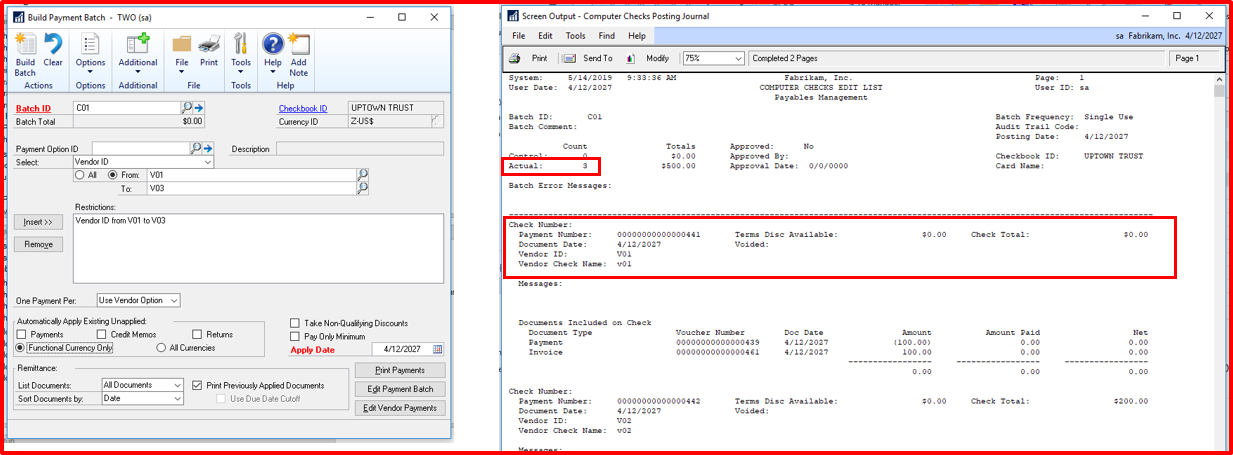The image size is (1233, 455).
Task: Open the Tools menu in Screen Output
Action: coord(575,36)
